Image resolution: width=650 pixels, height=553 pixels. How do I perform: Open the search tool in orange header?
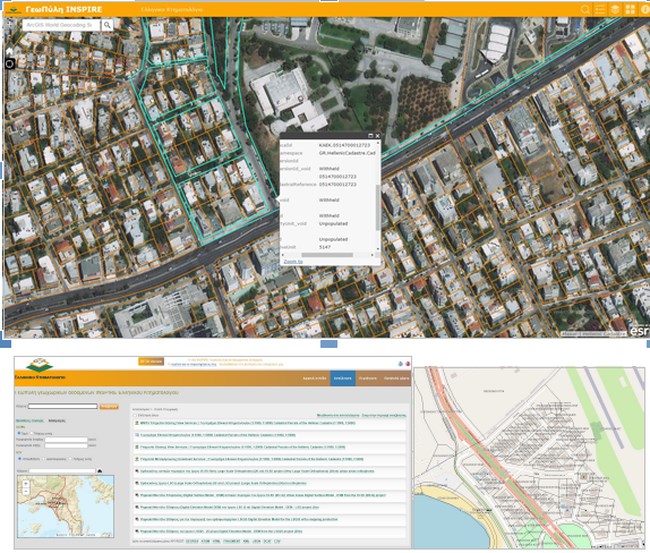586,9
